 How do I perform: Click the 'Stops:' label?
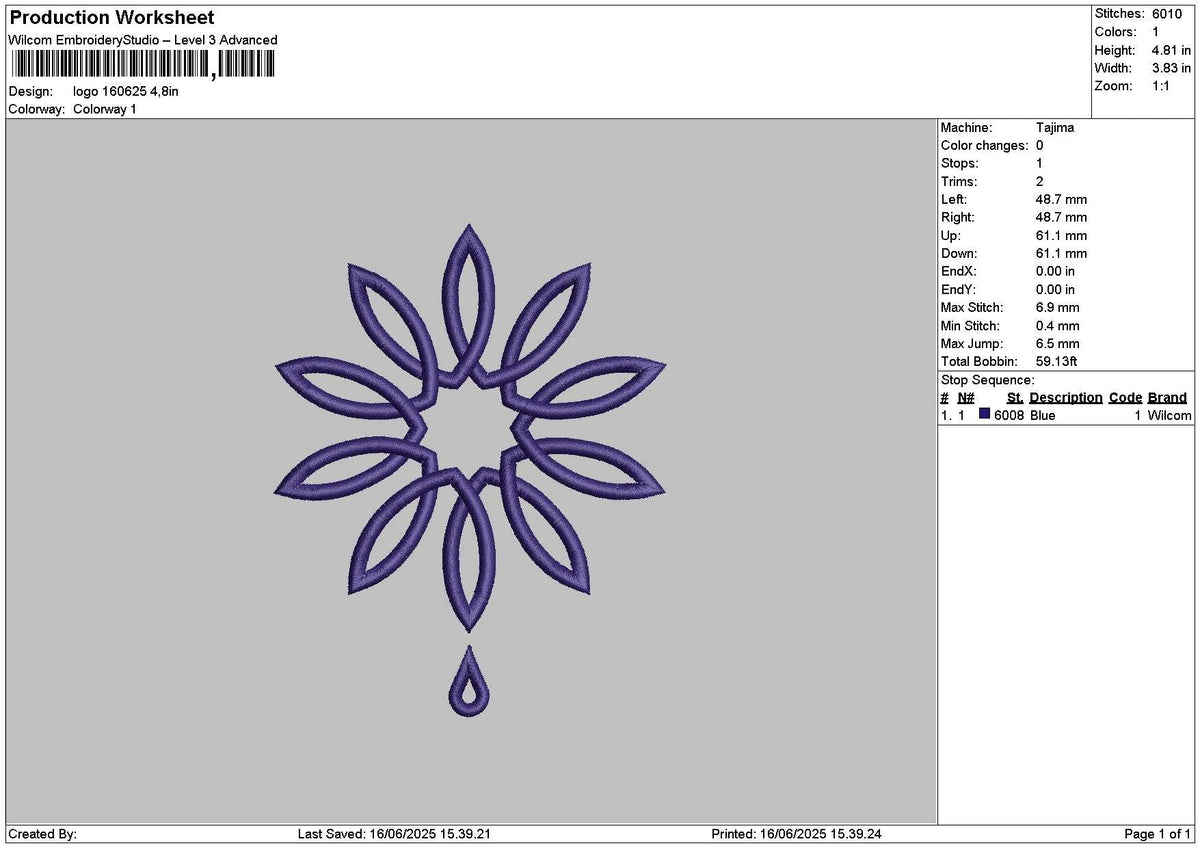[x=960, y=164]
